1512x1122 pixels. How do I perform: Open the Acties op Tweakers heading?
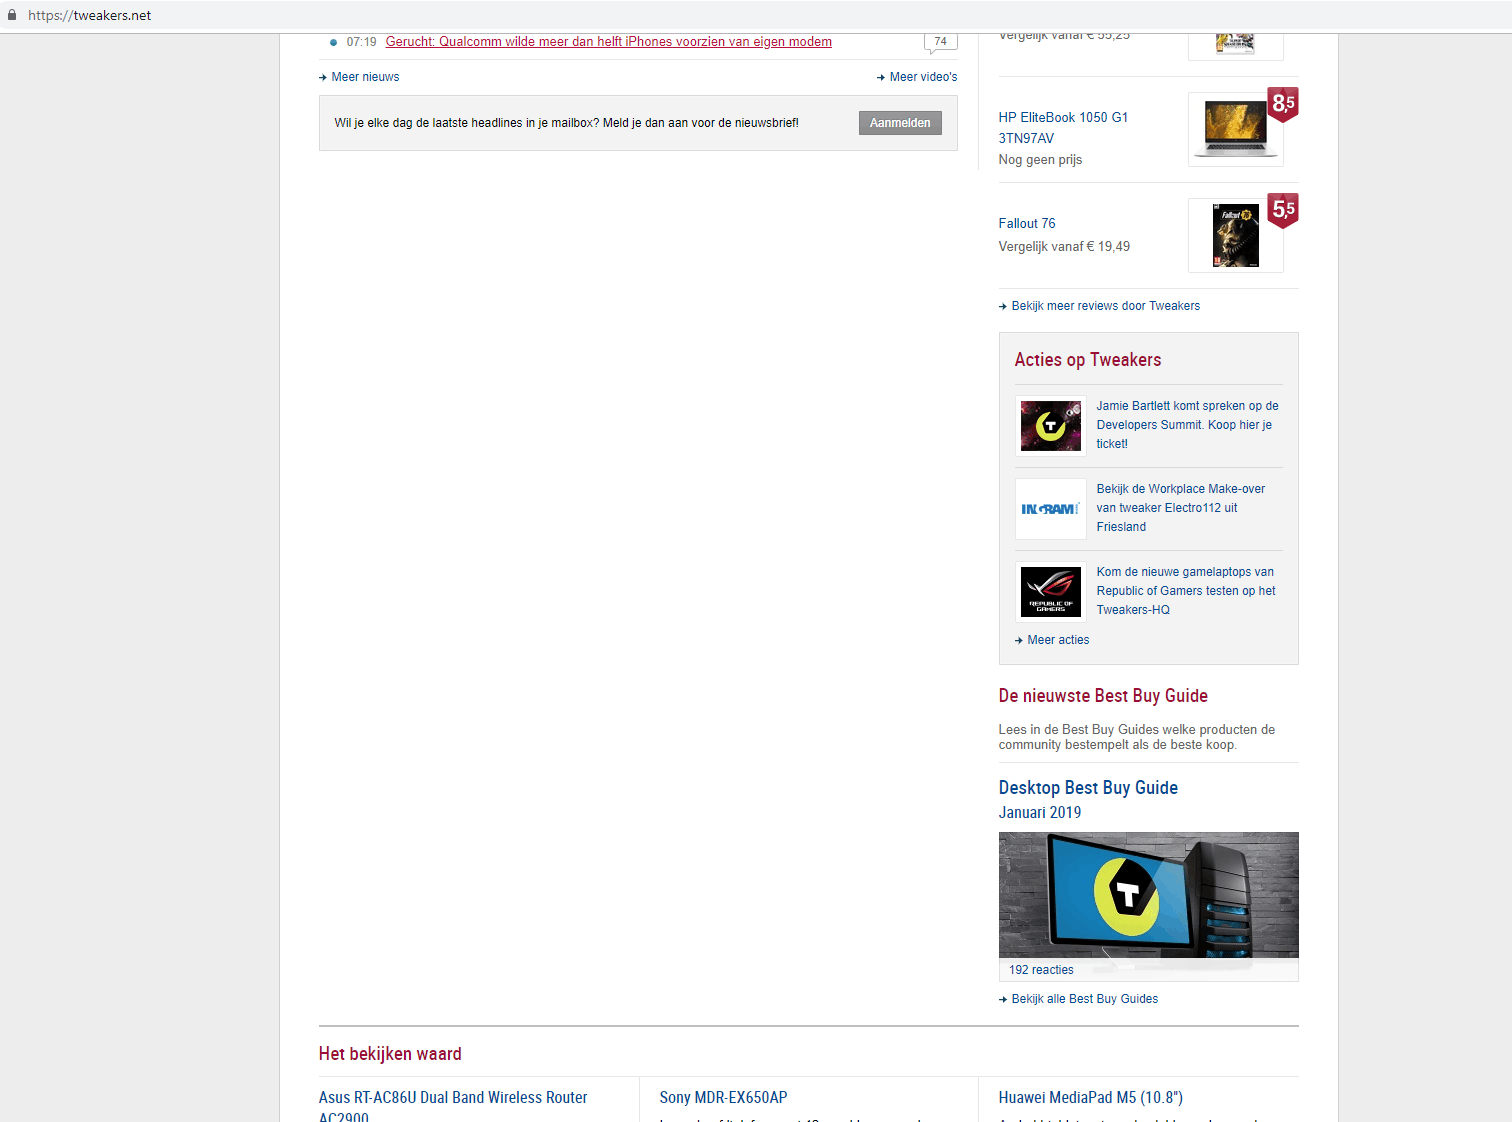point(1088,360)
